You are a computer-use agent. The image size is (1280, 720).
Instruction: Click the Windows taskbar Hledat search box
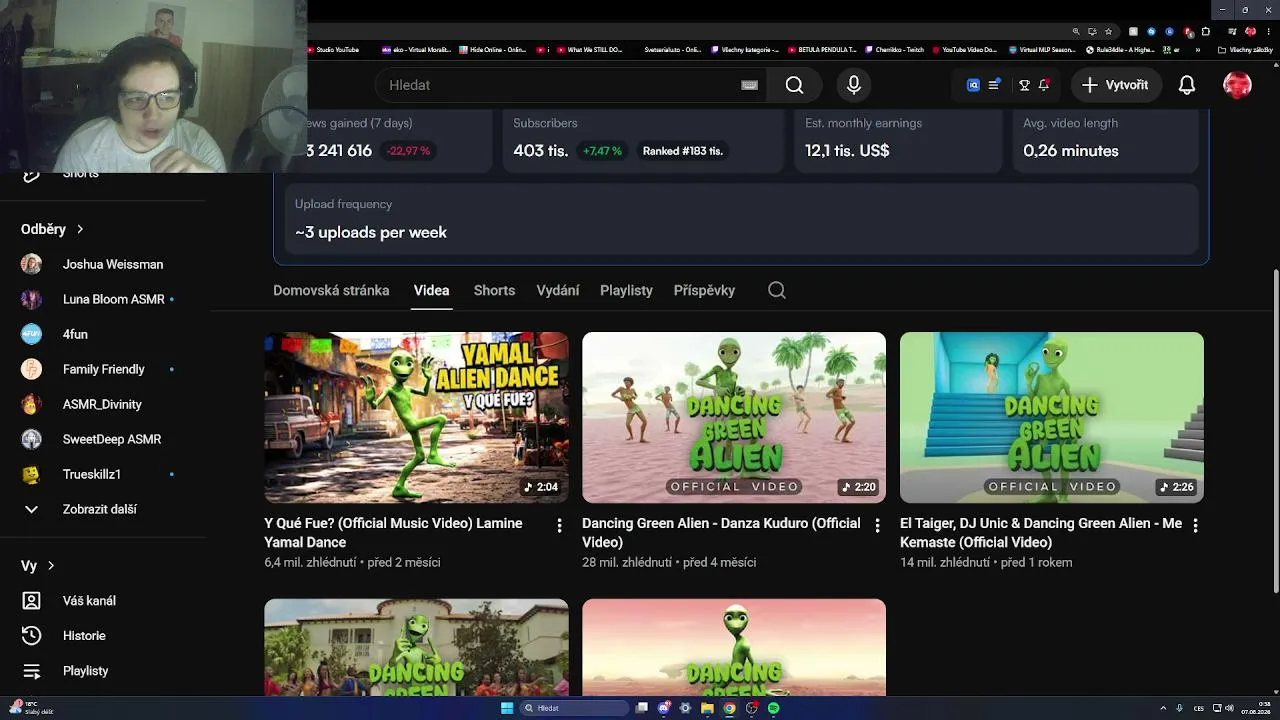[574, 708]
